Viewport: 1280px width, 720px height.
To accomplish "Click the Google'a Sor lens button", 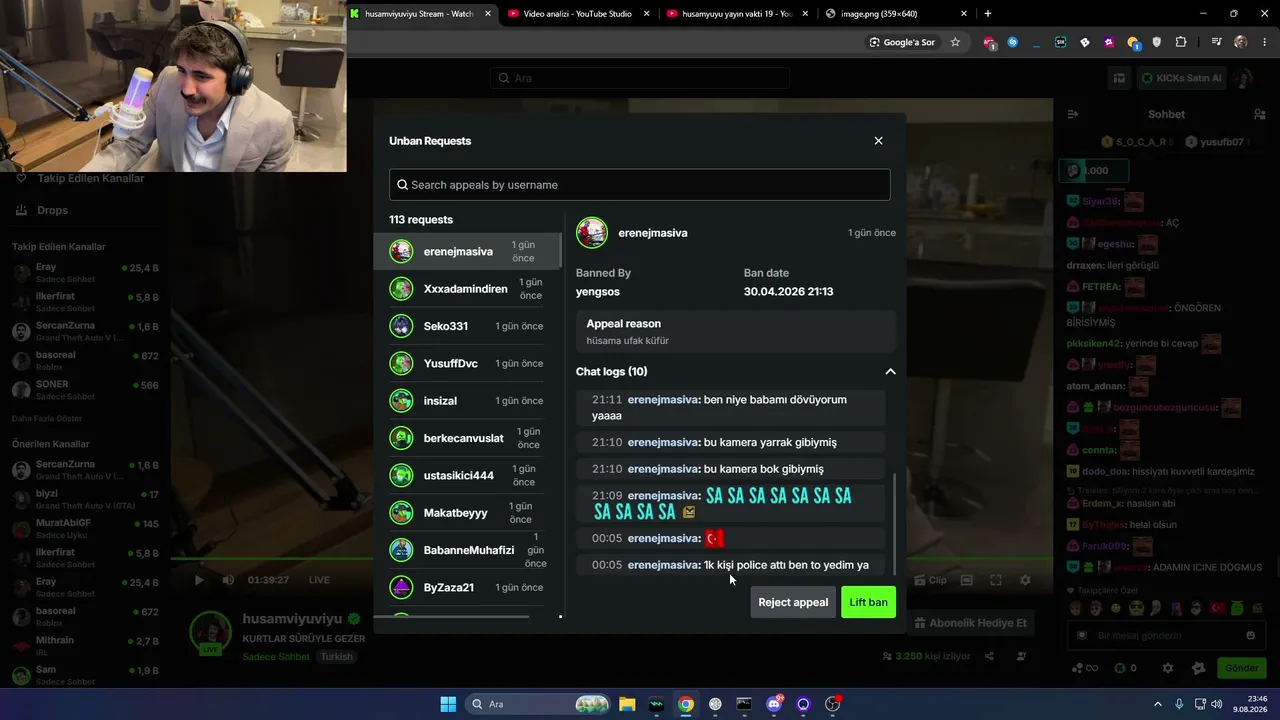I will (902, 42).
